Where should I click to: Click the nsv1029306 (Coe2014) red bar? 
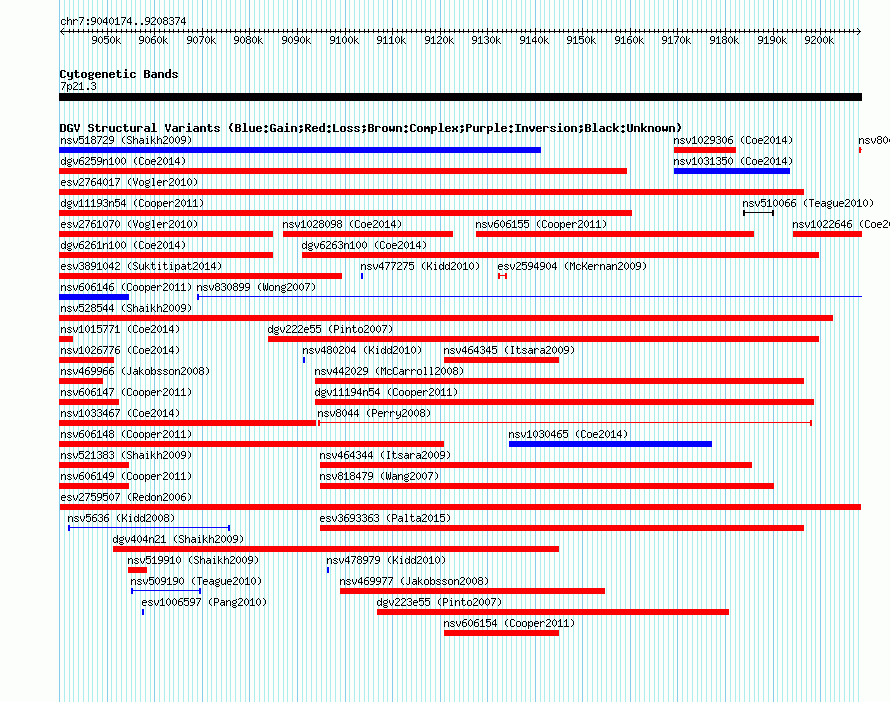704,150
